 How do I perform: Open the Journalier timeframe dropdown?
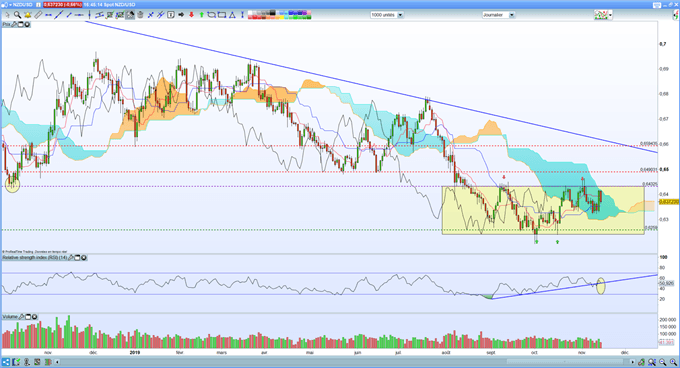tap(499, 15)
